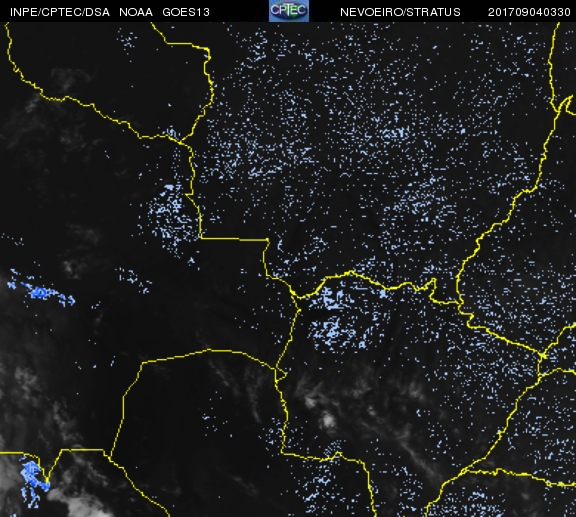Click the 201709040330 timestamp

529,12
